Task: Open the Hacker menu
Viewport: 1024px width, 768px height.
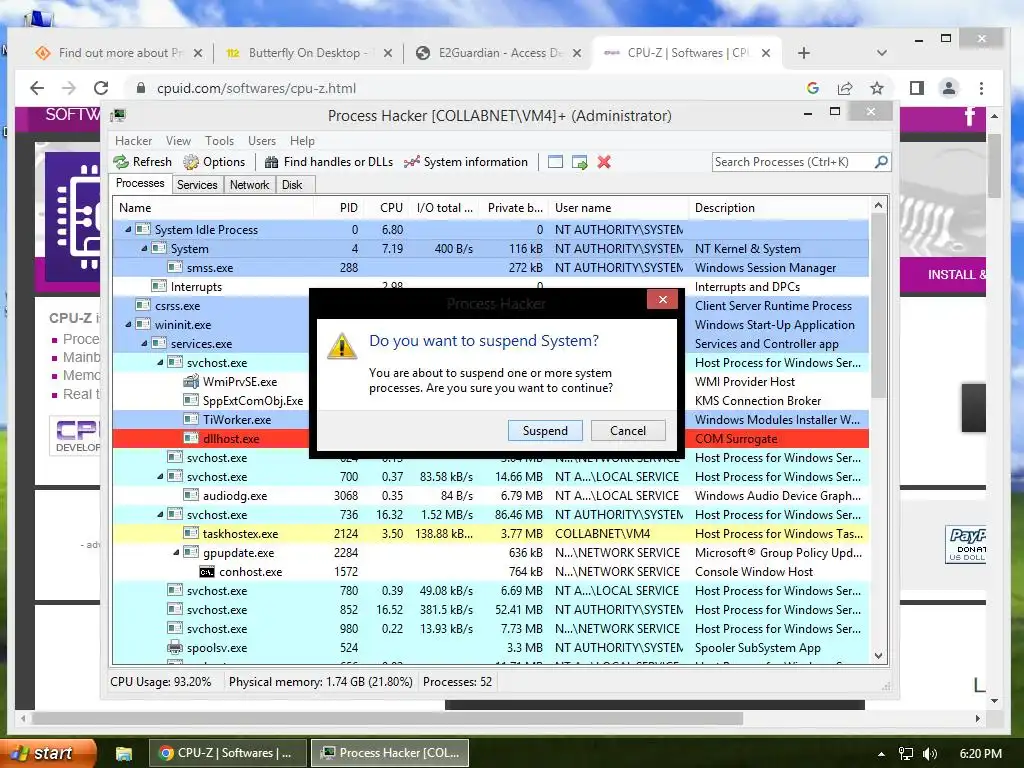Action: pyautogui.click(x=133, y=140)
